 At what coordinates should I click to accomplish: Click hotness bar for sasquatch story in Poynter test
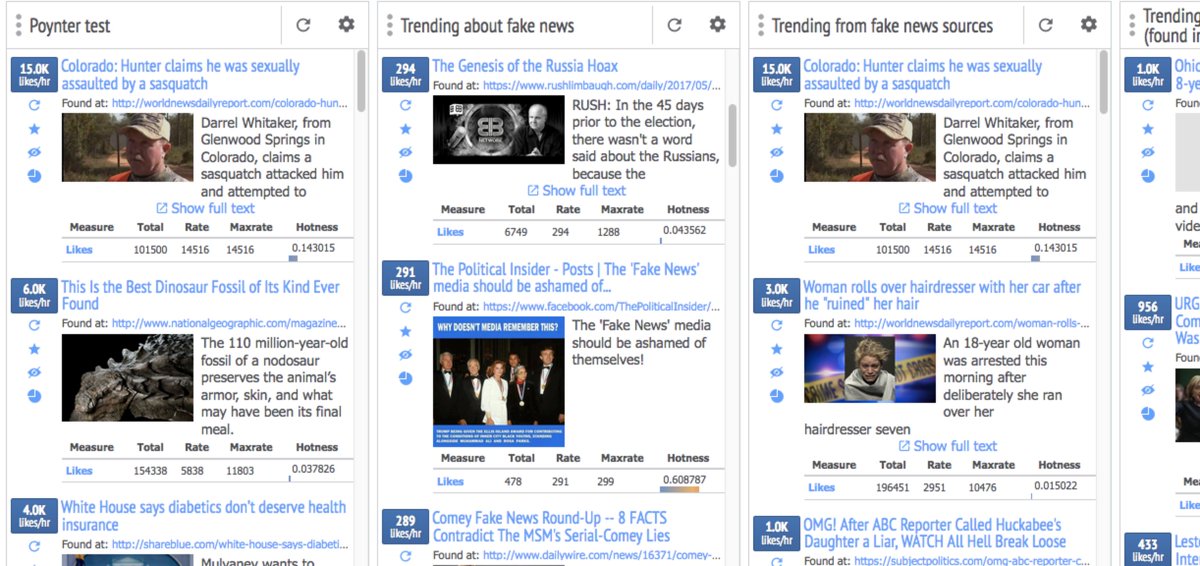coord(293,258)
